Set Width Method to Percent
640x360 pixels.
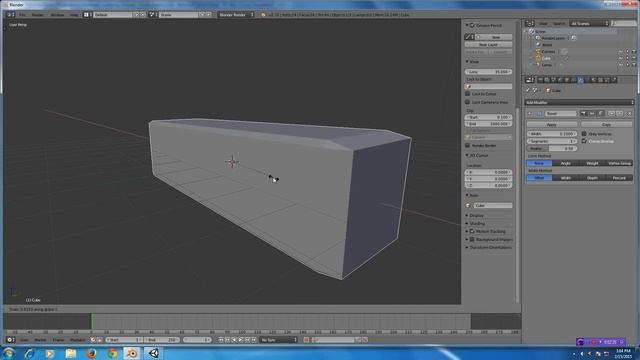pos(619,178)
